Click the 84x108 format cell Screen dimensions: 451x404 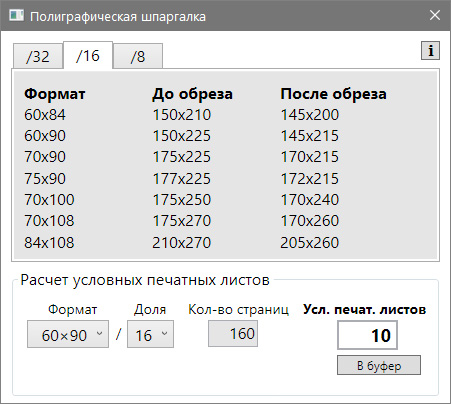pyautogui.click(x=49, y=243)
